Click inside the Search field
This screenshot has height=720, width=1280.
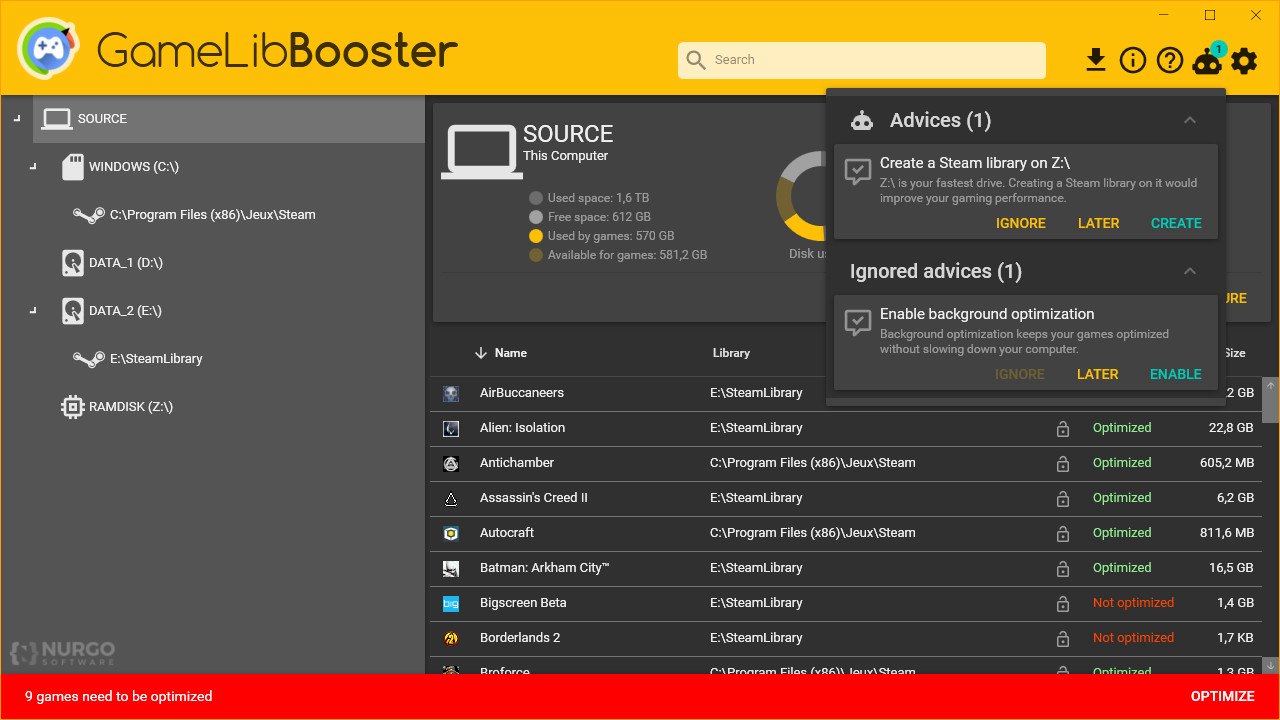tap(860, 60)
